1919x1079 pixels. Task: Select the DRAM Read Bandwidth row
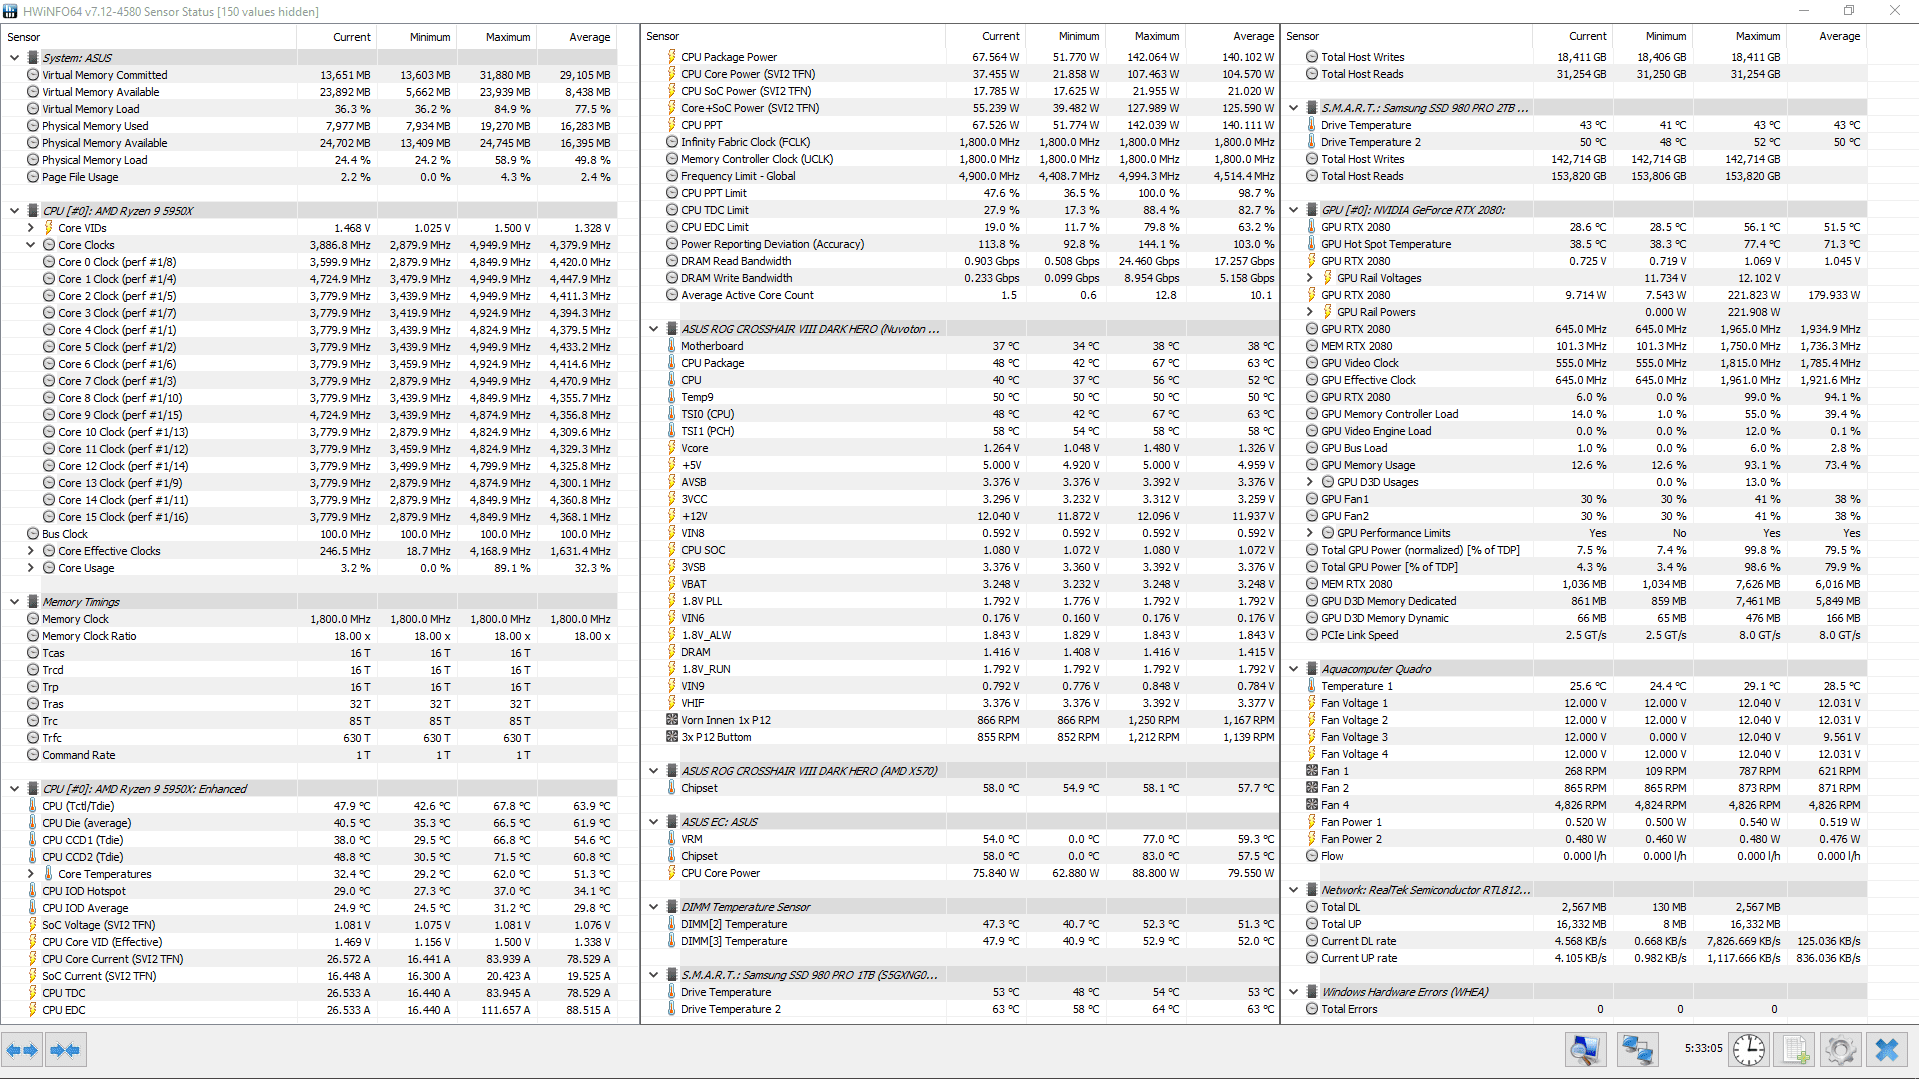click(960, 261)
